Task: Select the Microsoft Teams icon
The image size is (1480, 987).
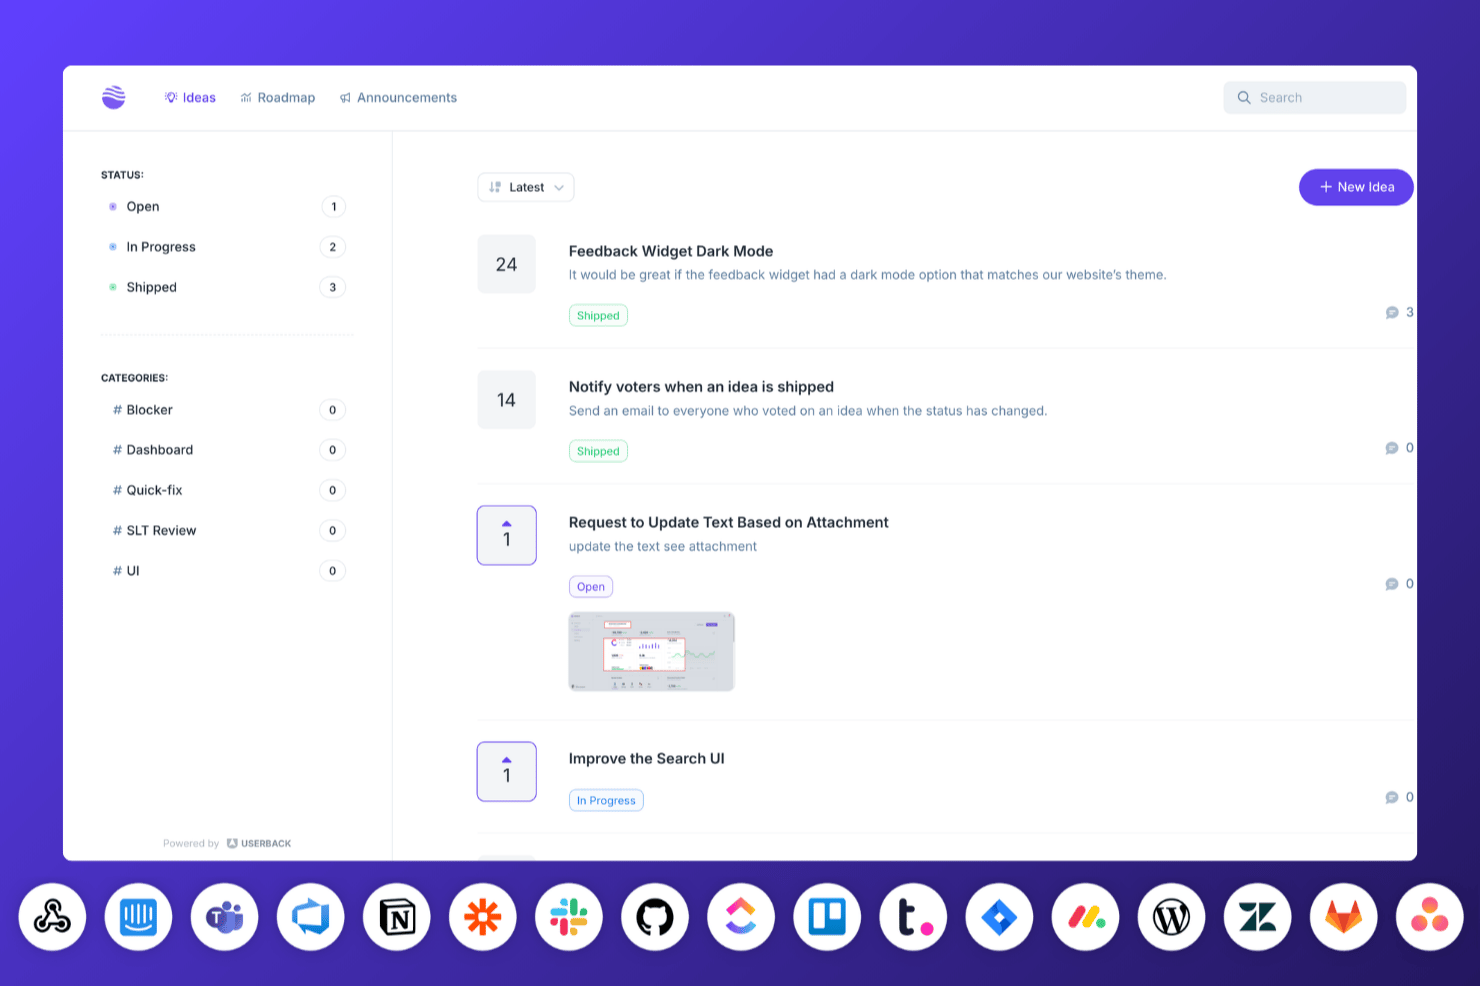Action: (x=224, y=917)
